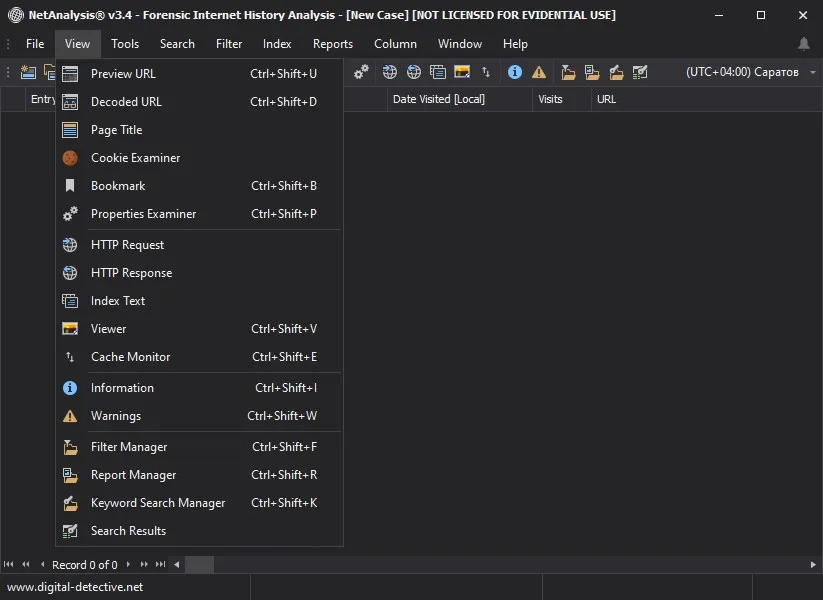Click the toolbar Information icon

point(515,72)
